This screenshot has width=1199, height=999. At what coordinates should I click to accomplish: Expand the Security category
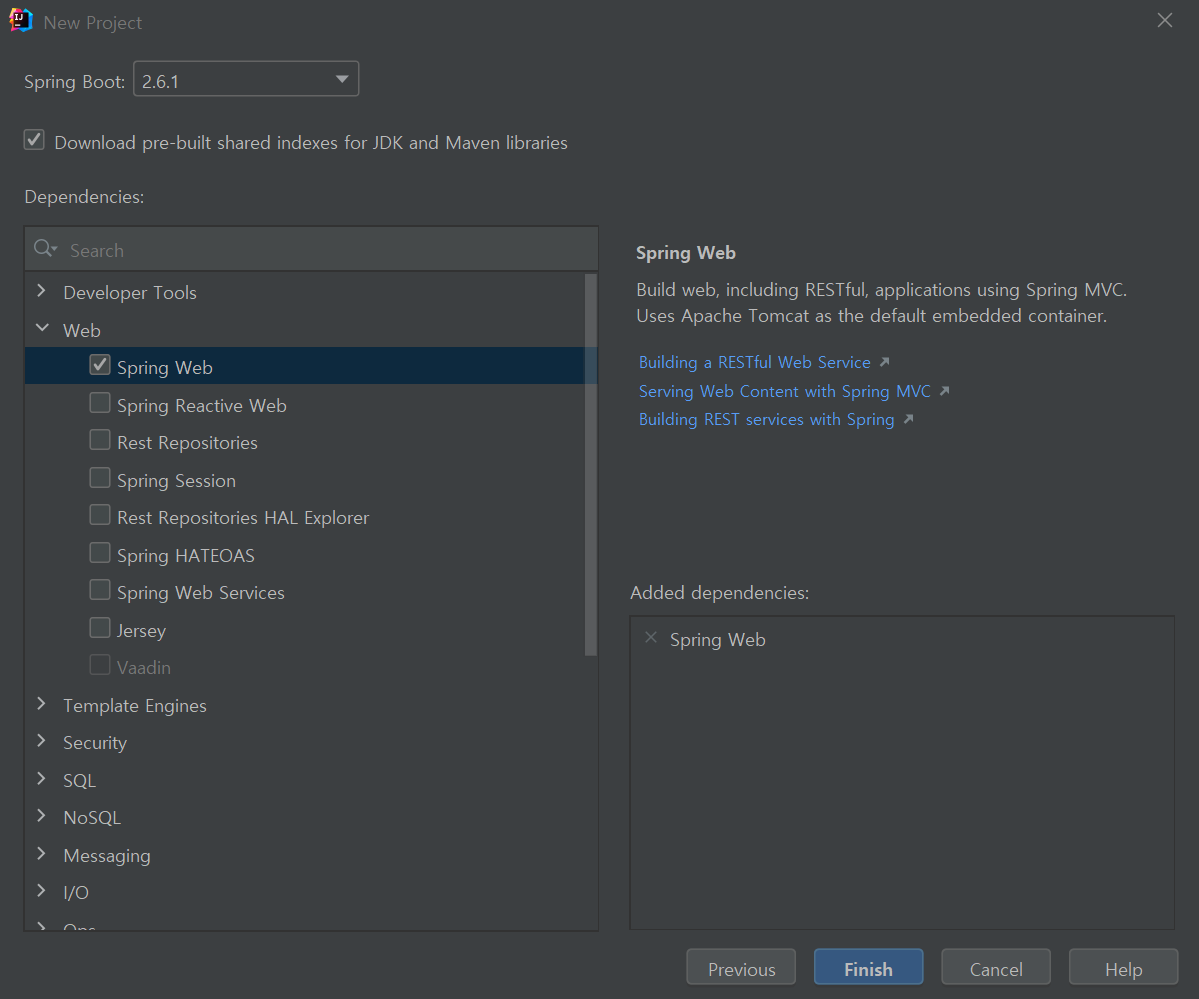click(x=41, y=741)
